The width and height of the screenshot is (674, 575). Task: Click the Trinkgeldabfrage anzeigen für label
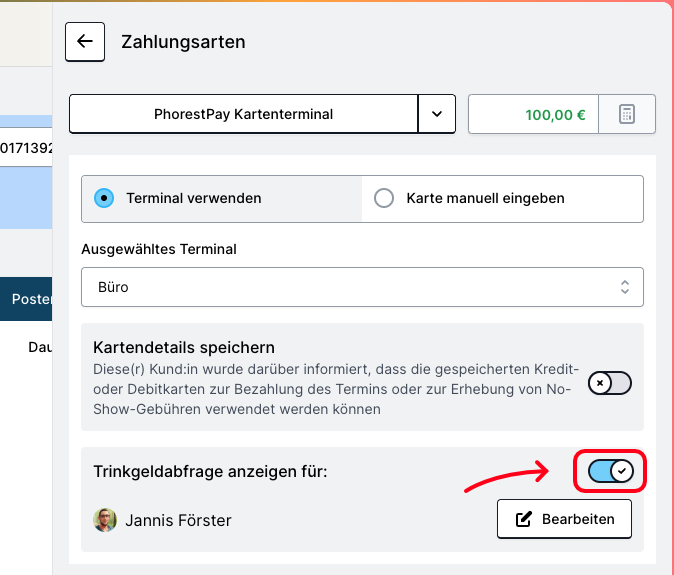click(210, 471)
